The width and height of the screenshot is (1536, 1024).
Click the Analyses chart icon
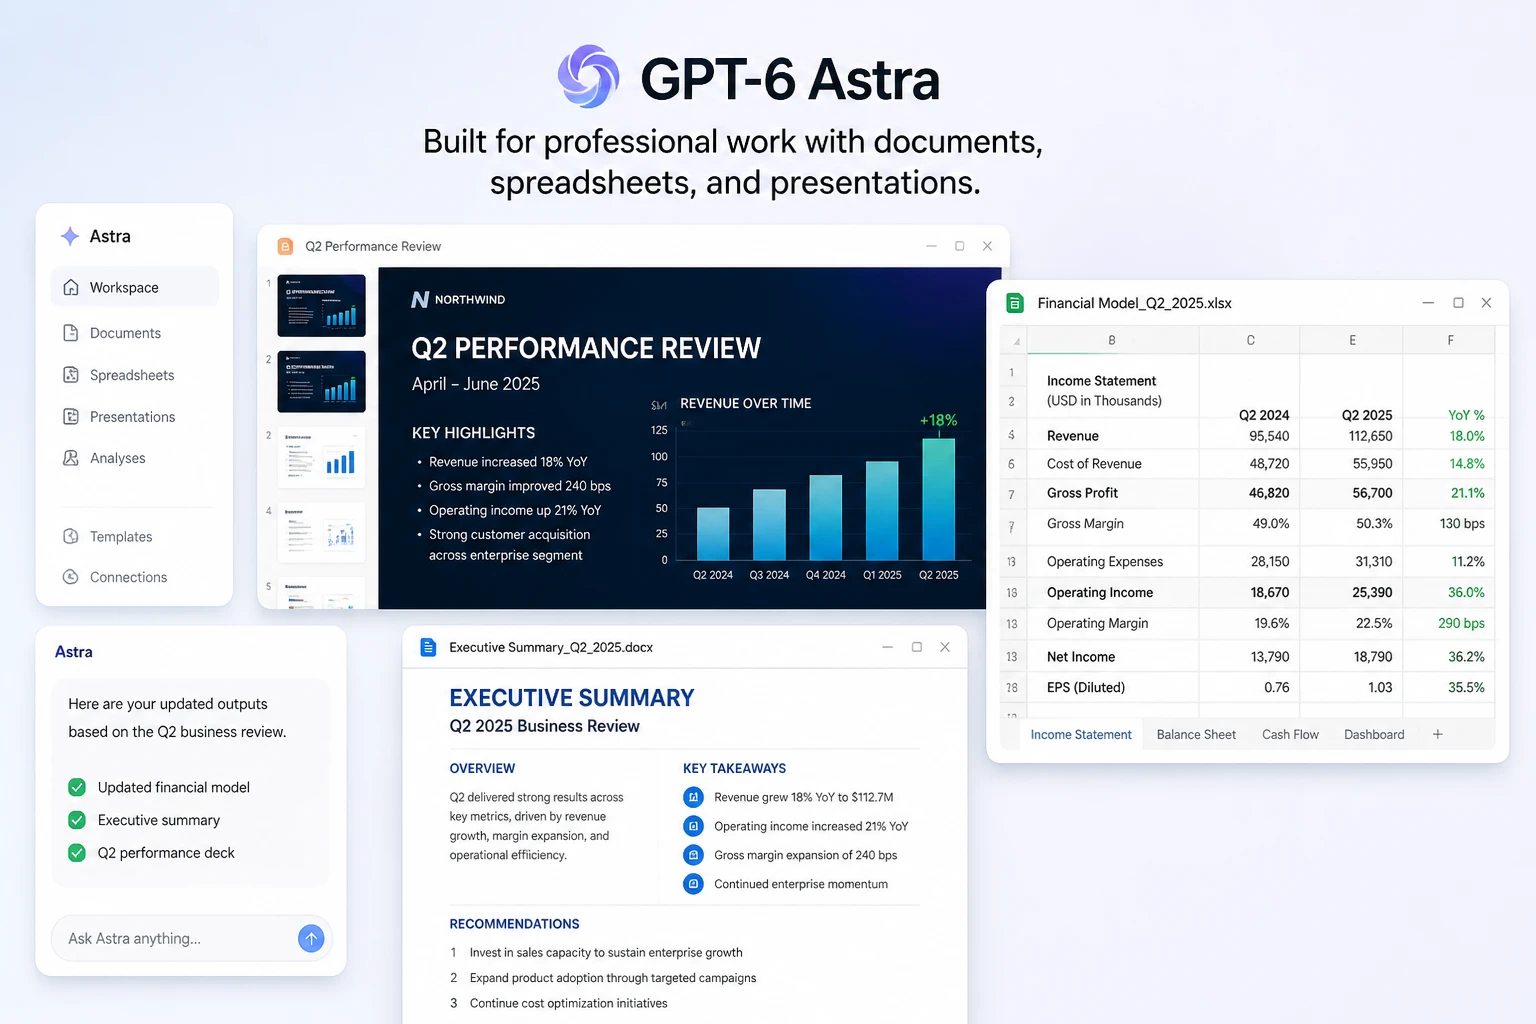tap(71, 458)
